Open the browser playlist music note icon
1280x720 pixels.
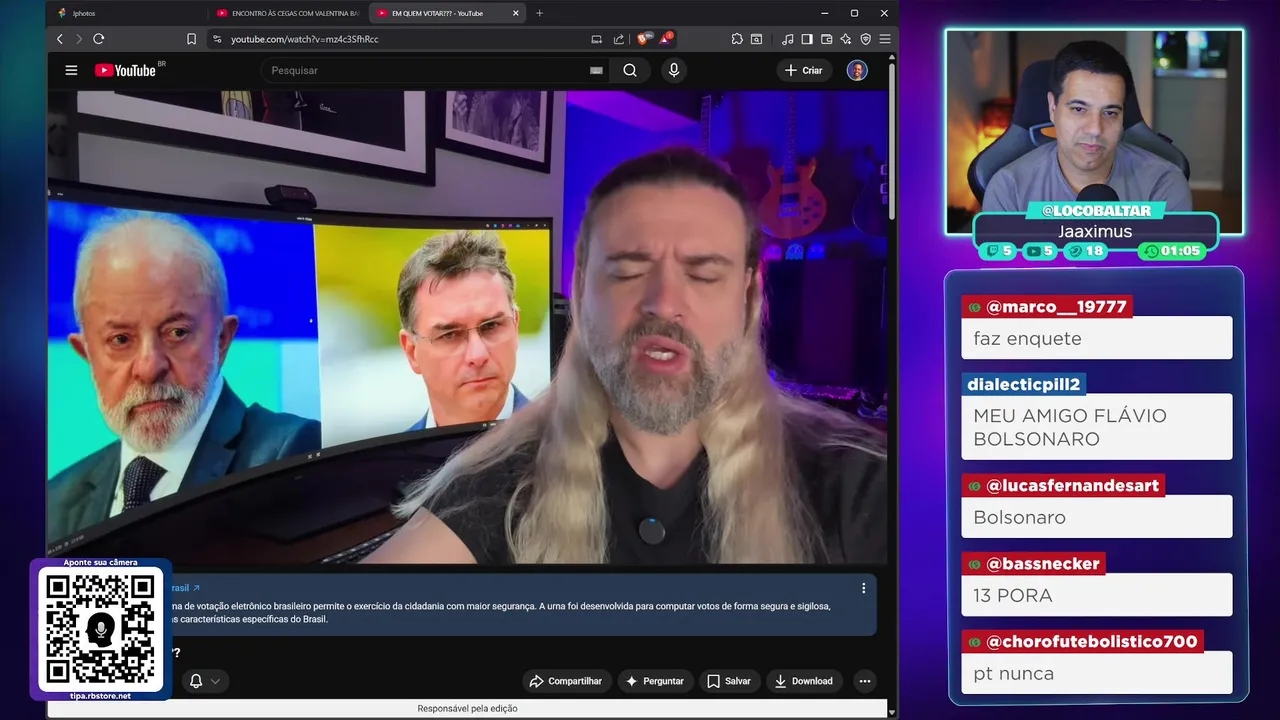(x=788, y=39)
